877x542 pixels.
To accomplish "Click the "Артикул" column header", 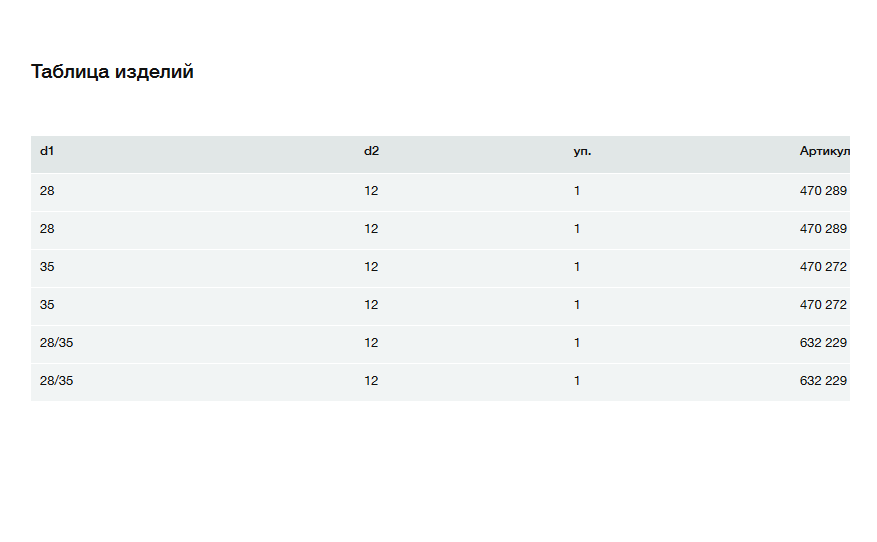I will coord(824,151).
